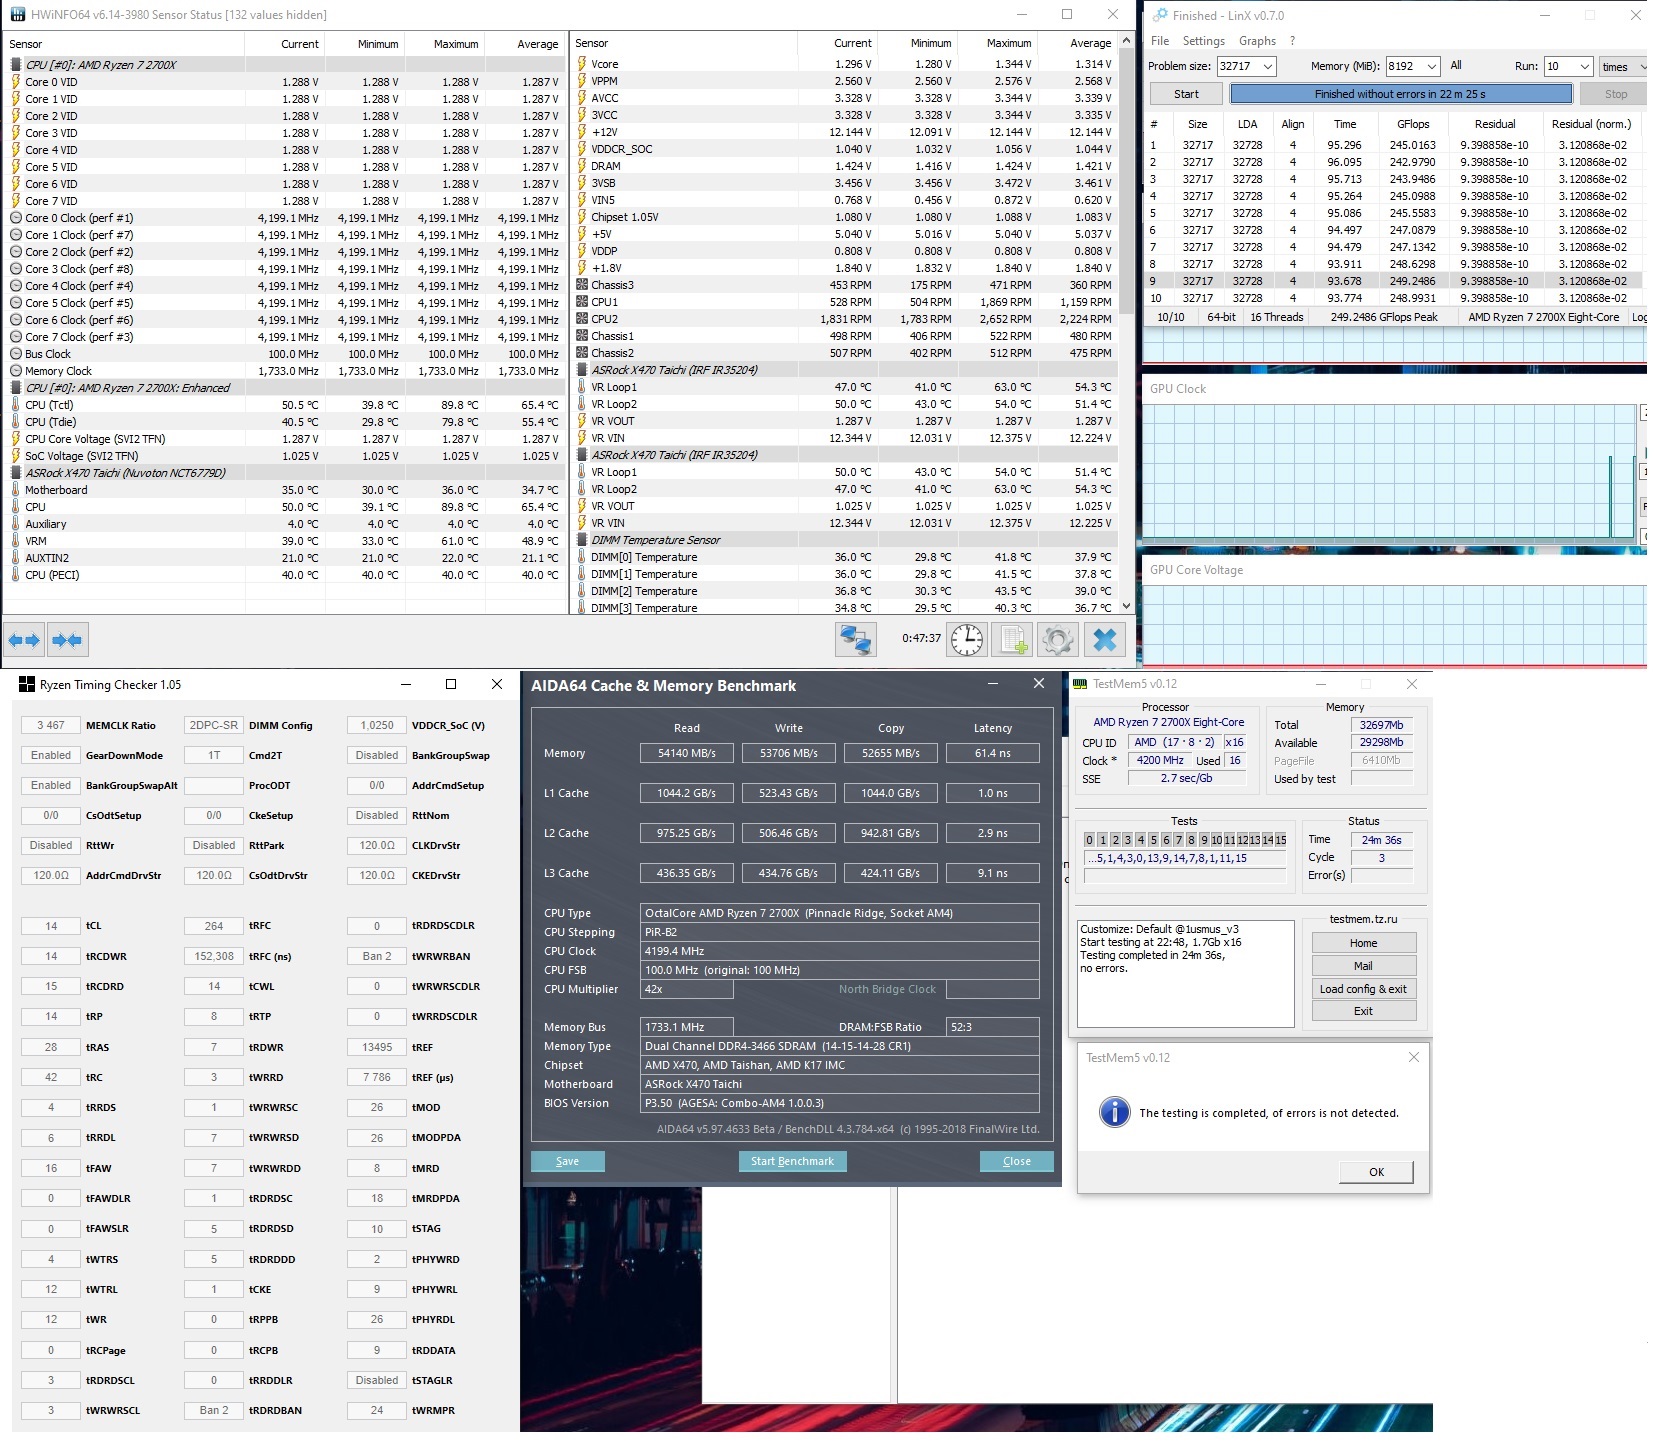This screenshot has width=1656, height=1451.
Task: Click Load config & exit in TestMem5
Action: tap(1363, 989)
